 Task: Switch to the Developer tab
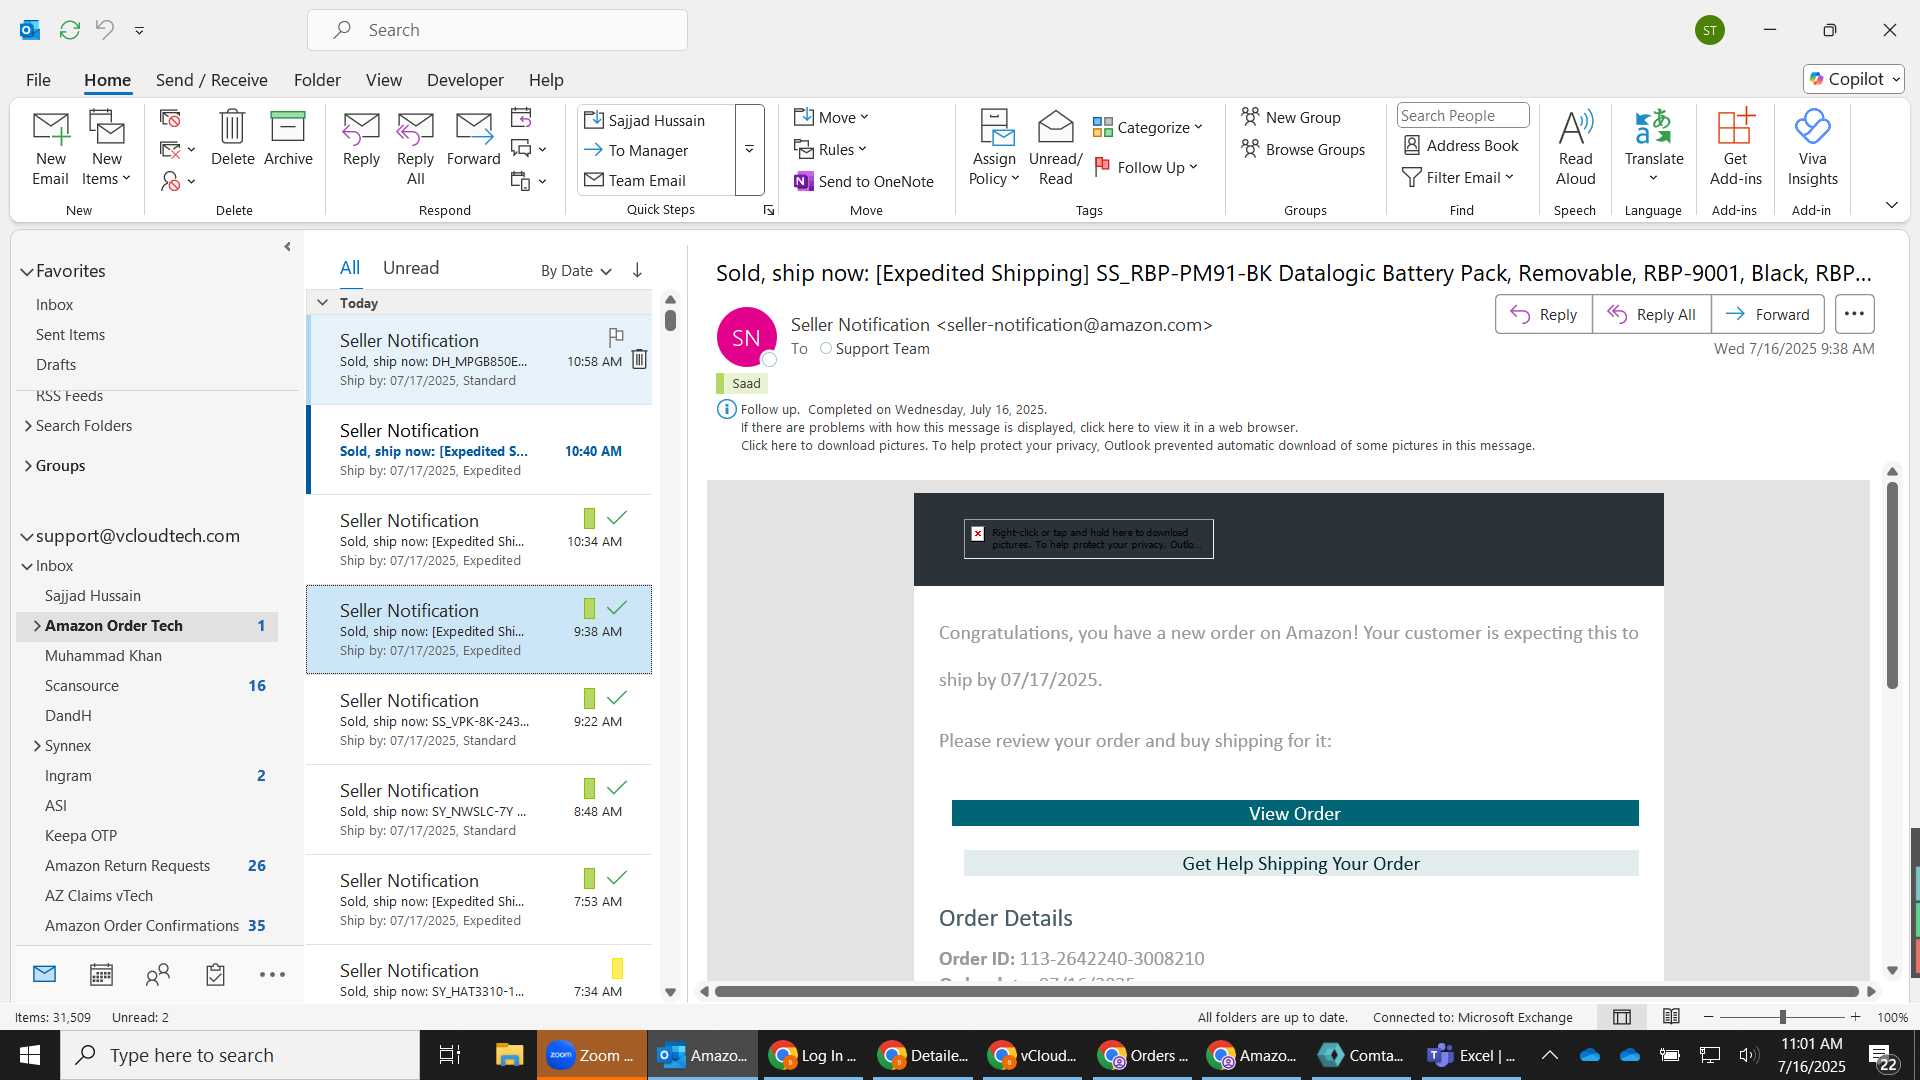point(465,80)
